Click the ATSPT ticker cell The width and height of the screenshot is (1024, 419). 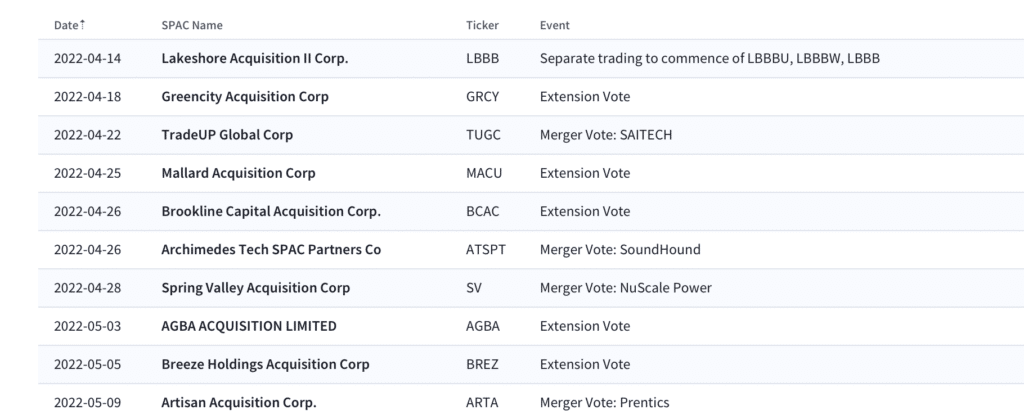click(486, 249)
